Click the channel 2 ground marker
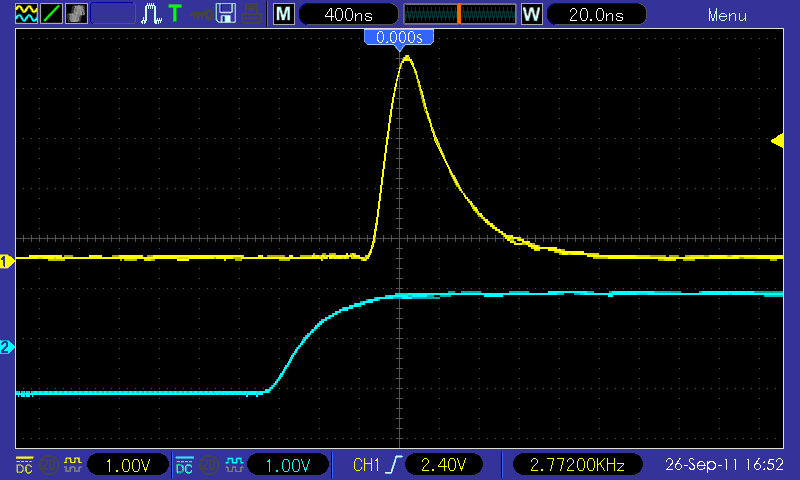The height and width of the screenshot is (480, 800). pos(7,347)
